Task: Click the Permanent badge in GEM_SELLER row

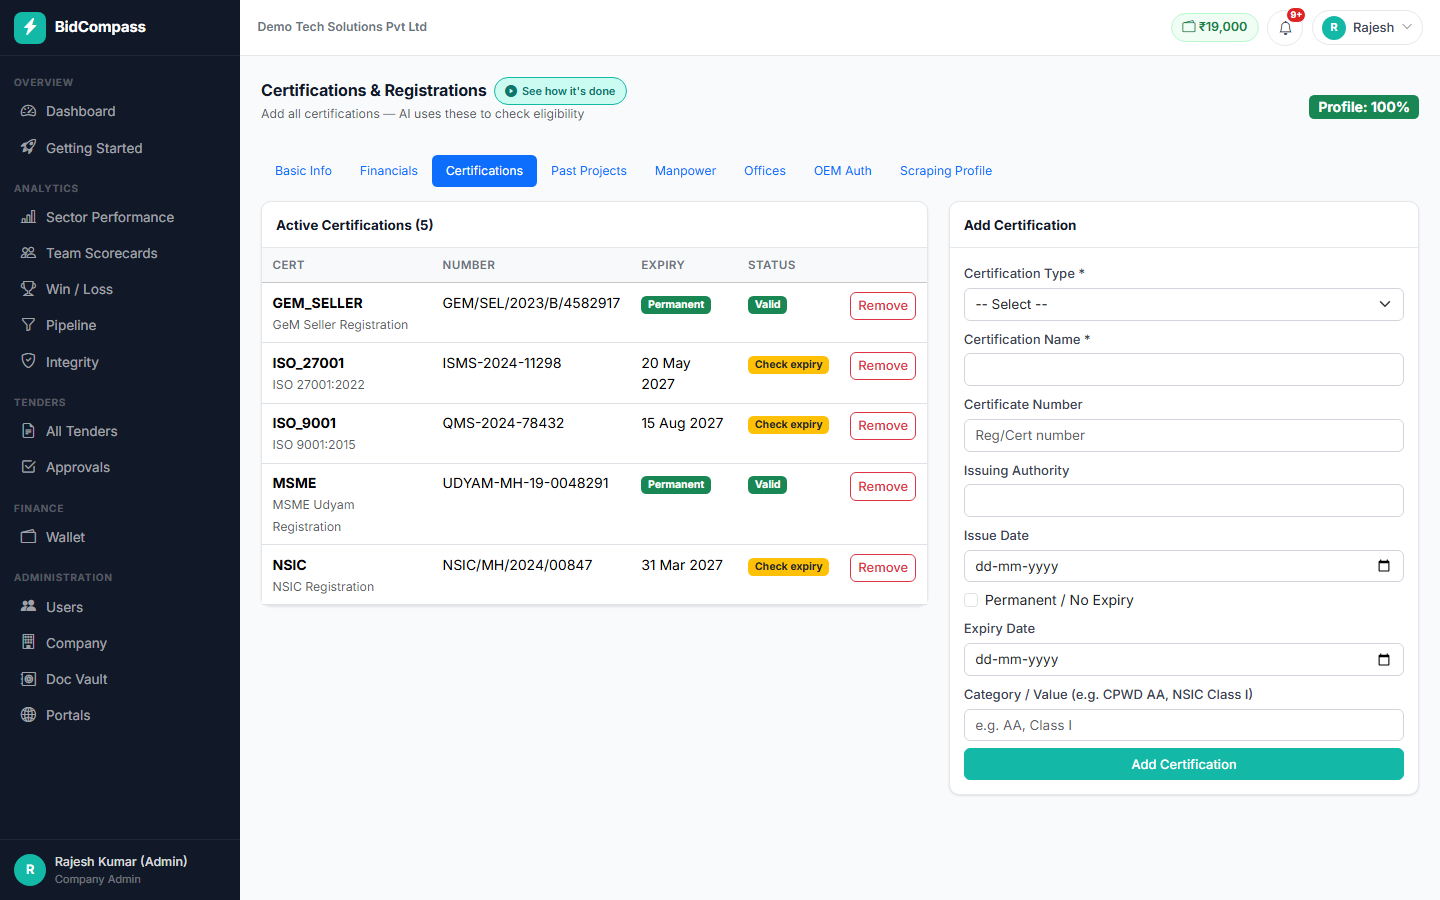Action: pos(676,305)
